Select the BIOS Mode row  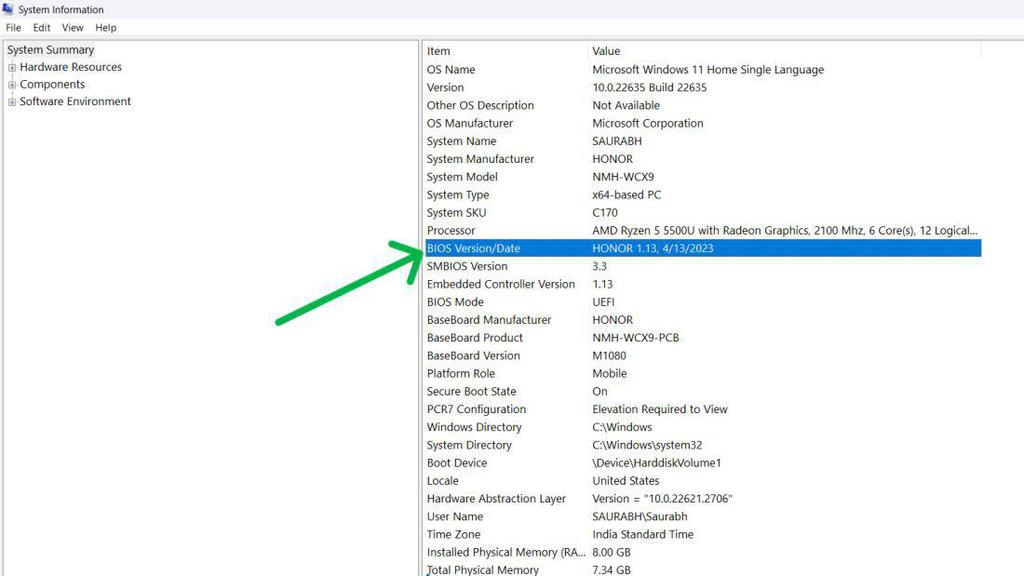pyautogui.click(x=703, y=302)
